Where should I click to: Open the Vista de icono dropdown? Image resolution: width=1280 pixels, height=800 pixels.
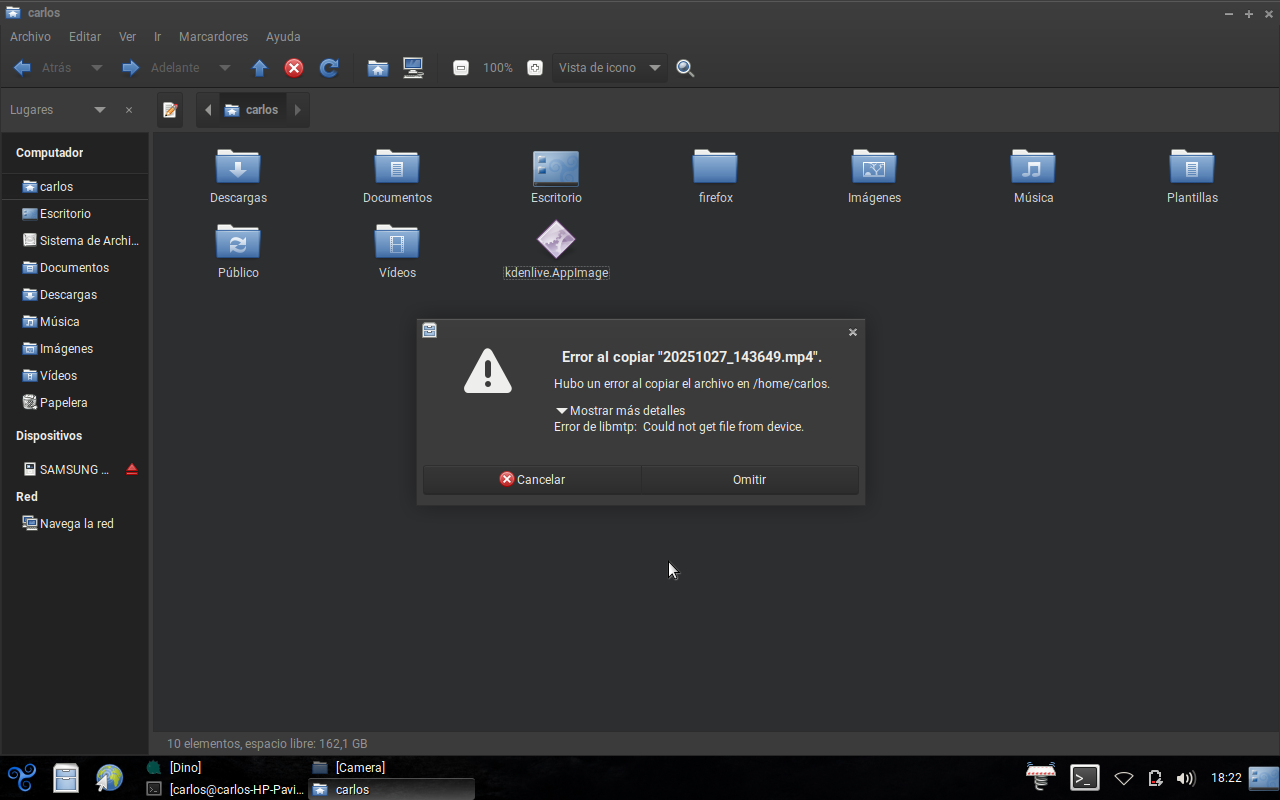click(x=609, y=68)
